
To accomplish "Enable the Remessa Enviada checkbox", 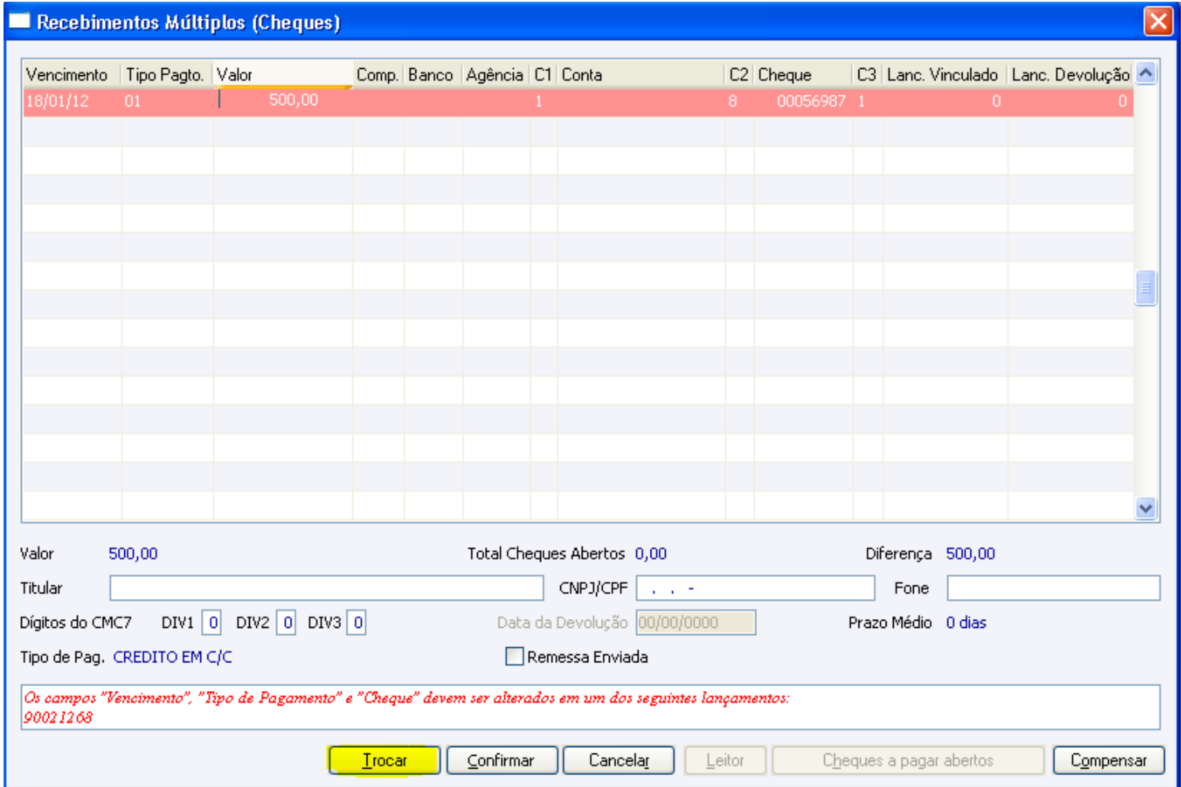I will click(514, 657).
